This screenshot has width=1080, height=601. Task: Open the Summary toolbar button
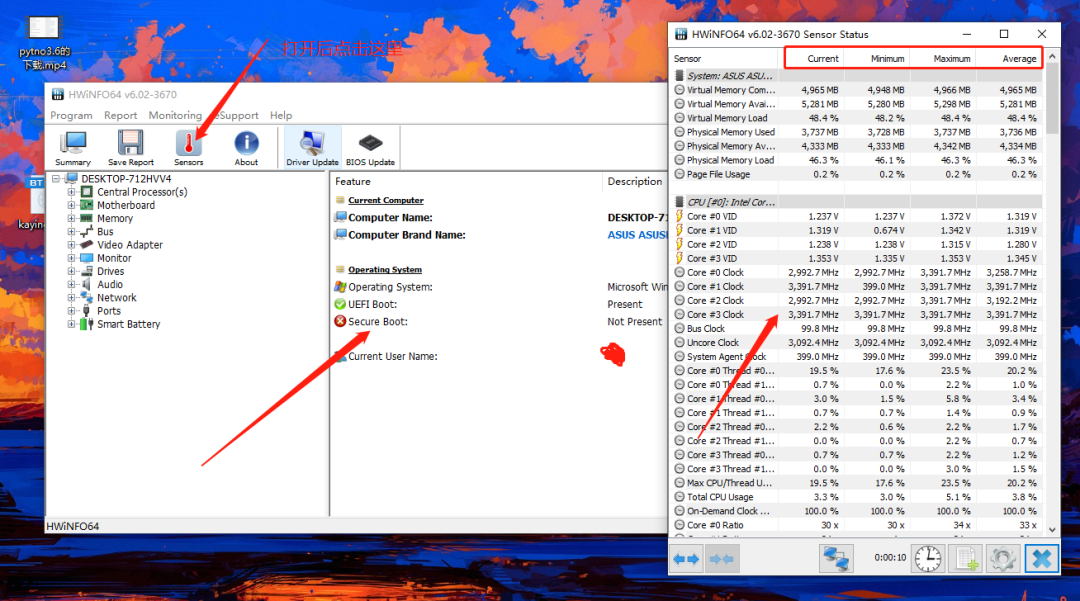tap(73, 147)
